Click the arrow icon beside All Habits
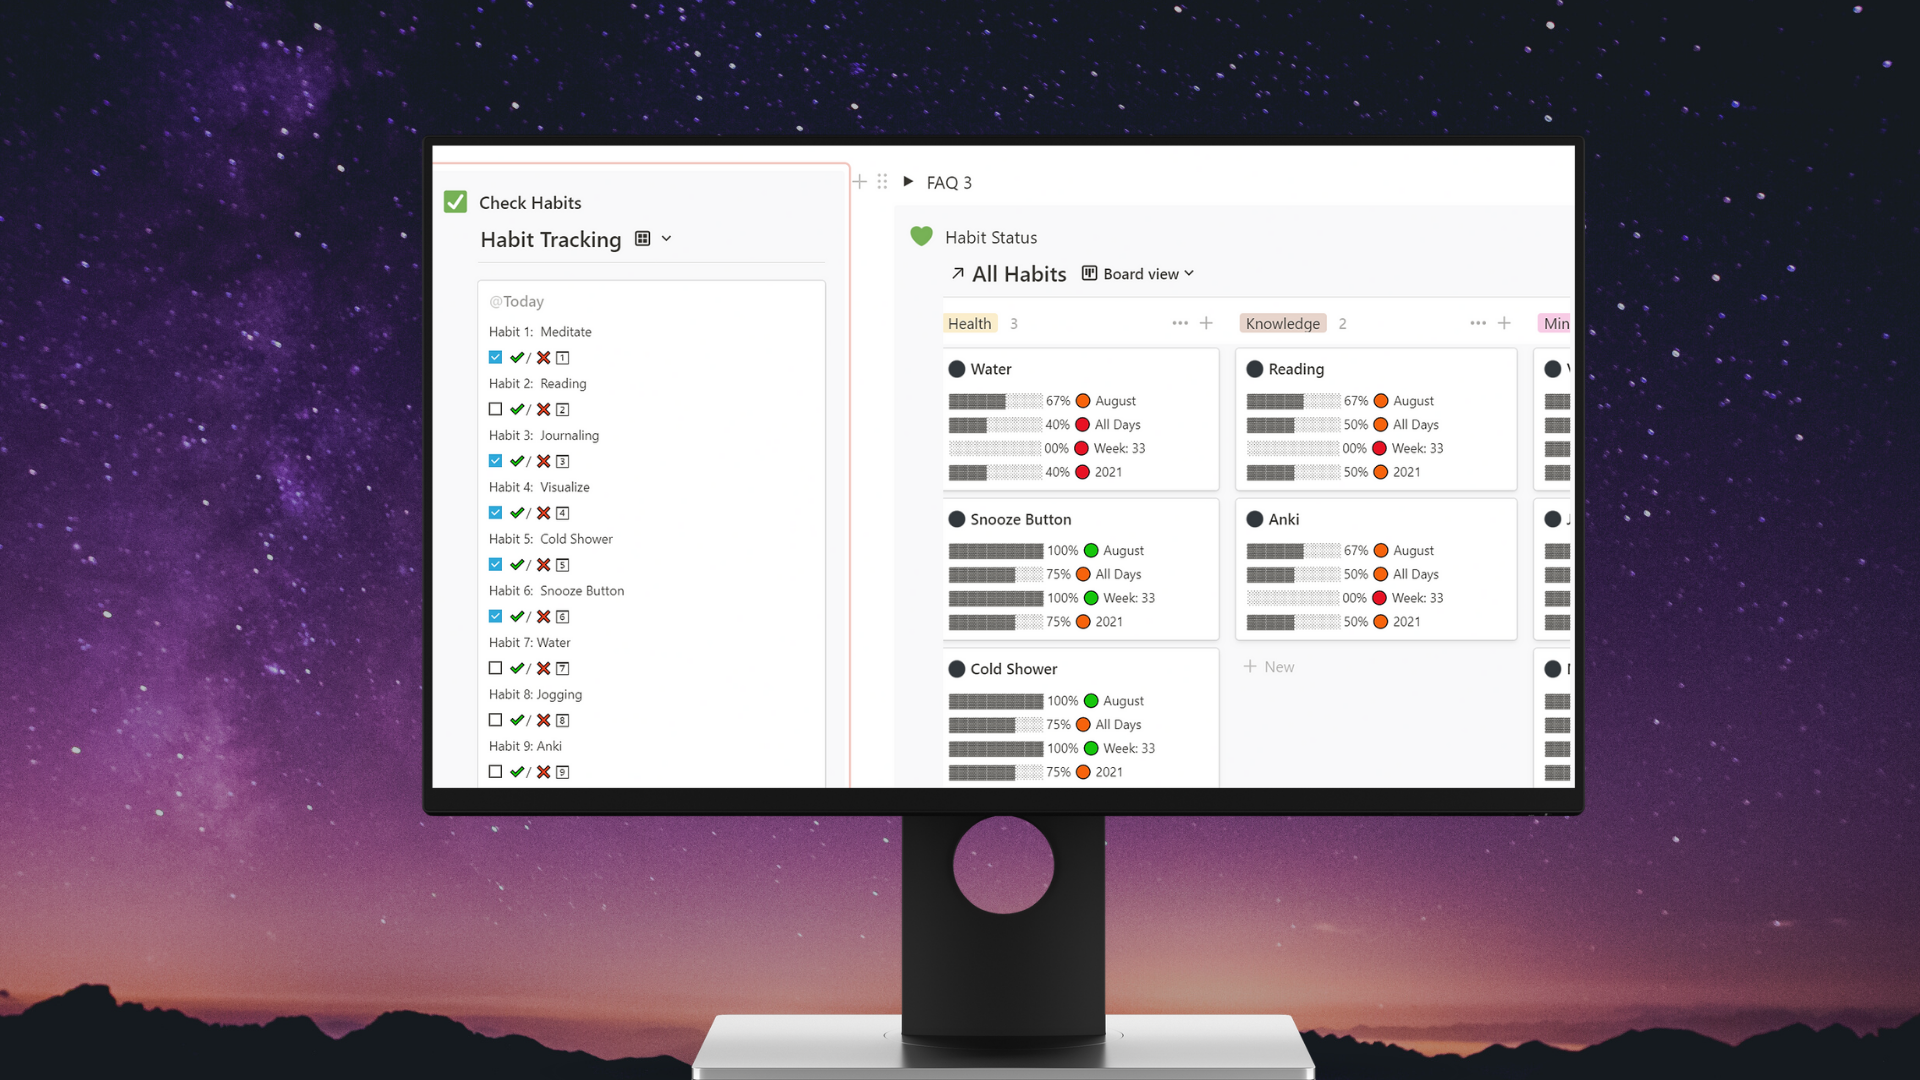 tap(958, 273)
